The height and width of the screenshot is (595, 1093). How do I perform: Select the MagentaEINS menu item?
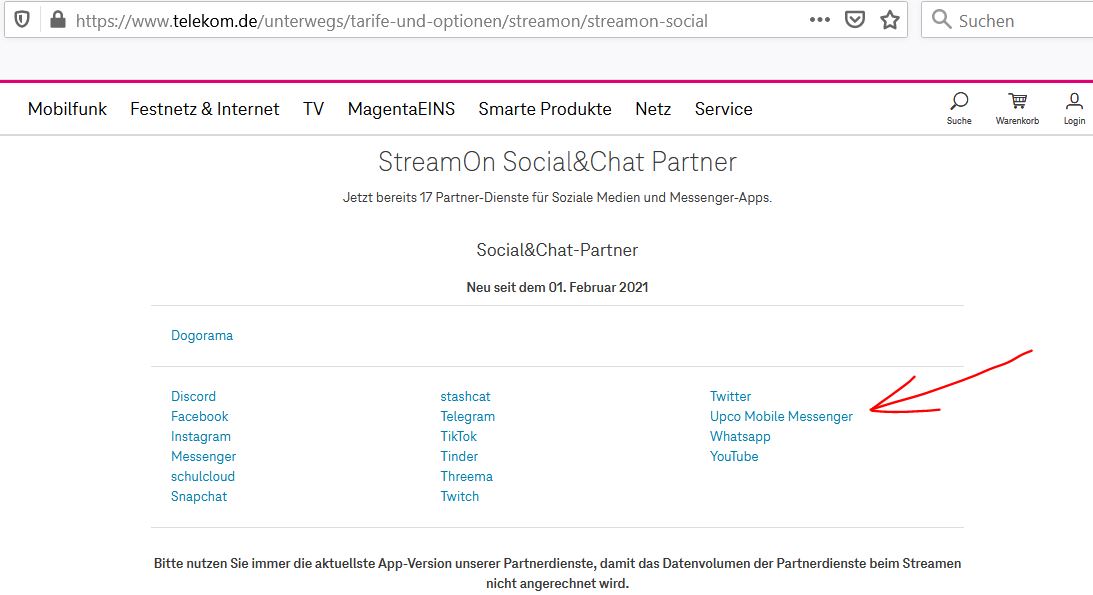(x=401, y=109)
